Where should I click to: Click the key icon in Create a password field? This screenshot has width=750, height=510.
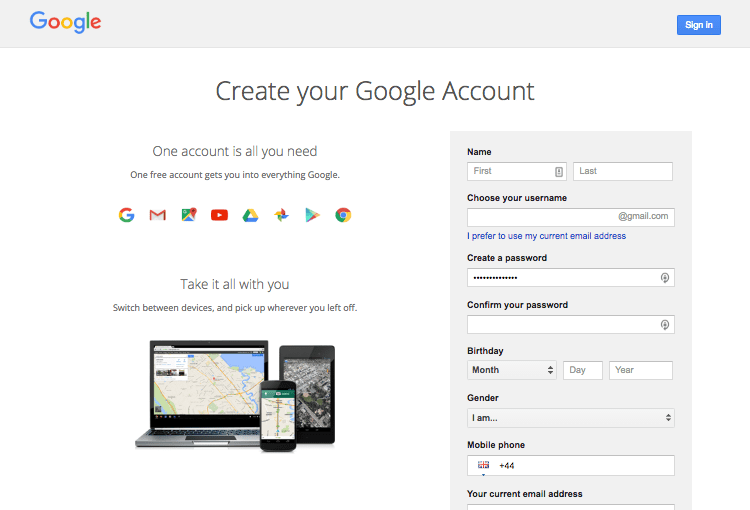point(665,278)
